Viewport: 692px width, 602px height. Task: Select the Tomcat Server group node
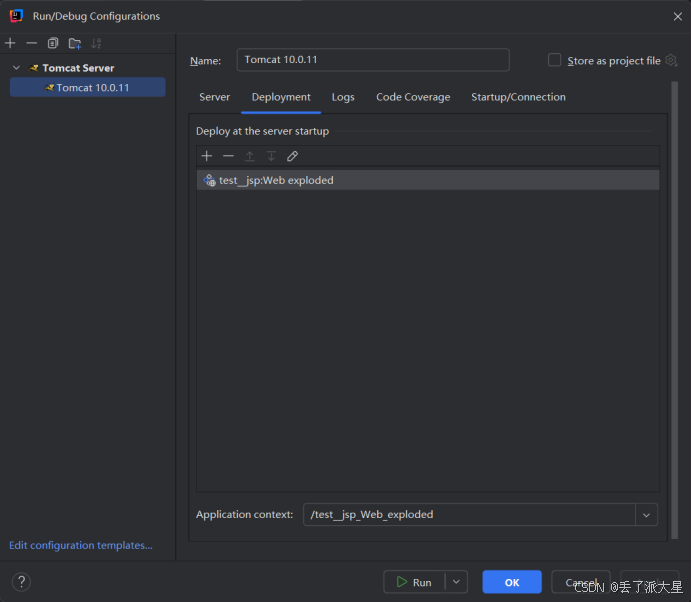(78, 68)
